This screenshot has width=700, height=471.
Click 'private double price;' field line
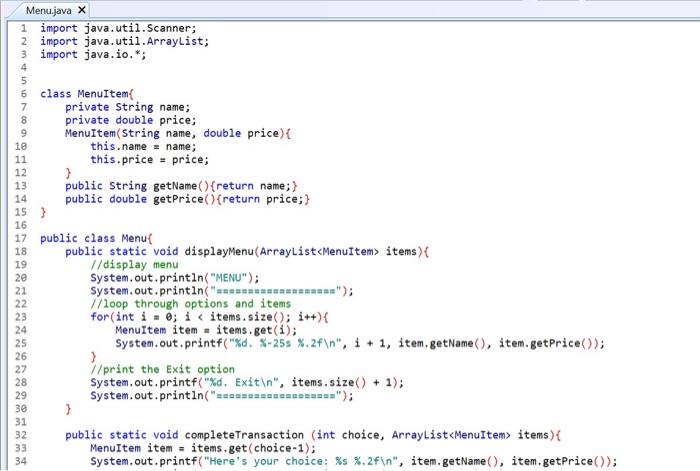tap(131, 120)
